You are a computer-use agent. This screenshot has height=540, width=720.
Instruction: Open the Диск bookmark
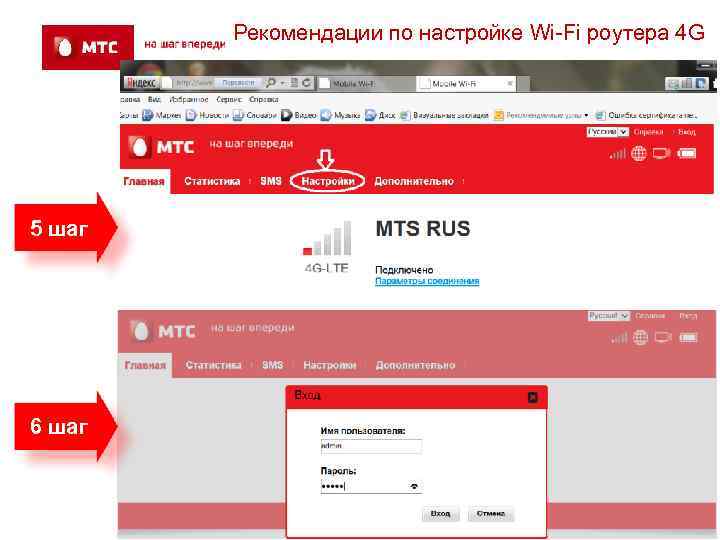[380, 115]
